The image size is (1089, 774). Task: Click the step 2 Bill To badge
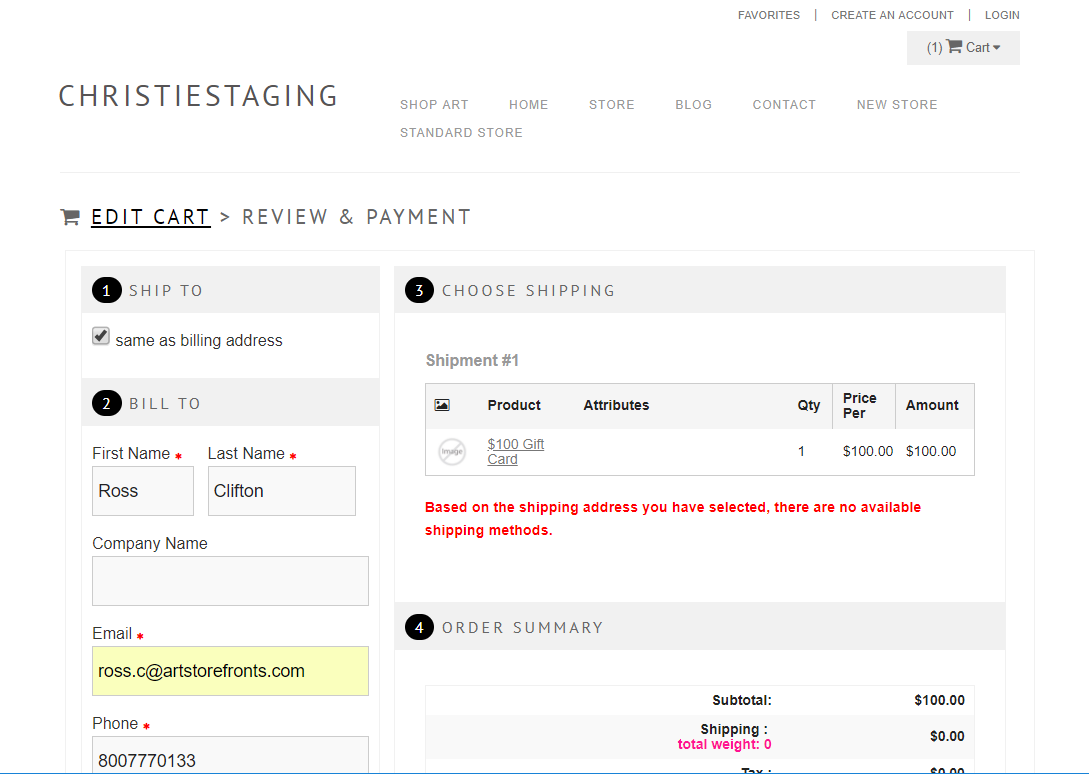pos(106,404)
